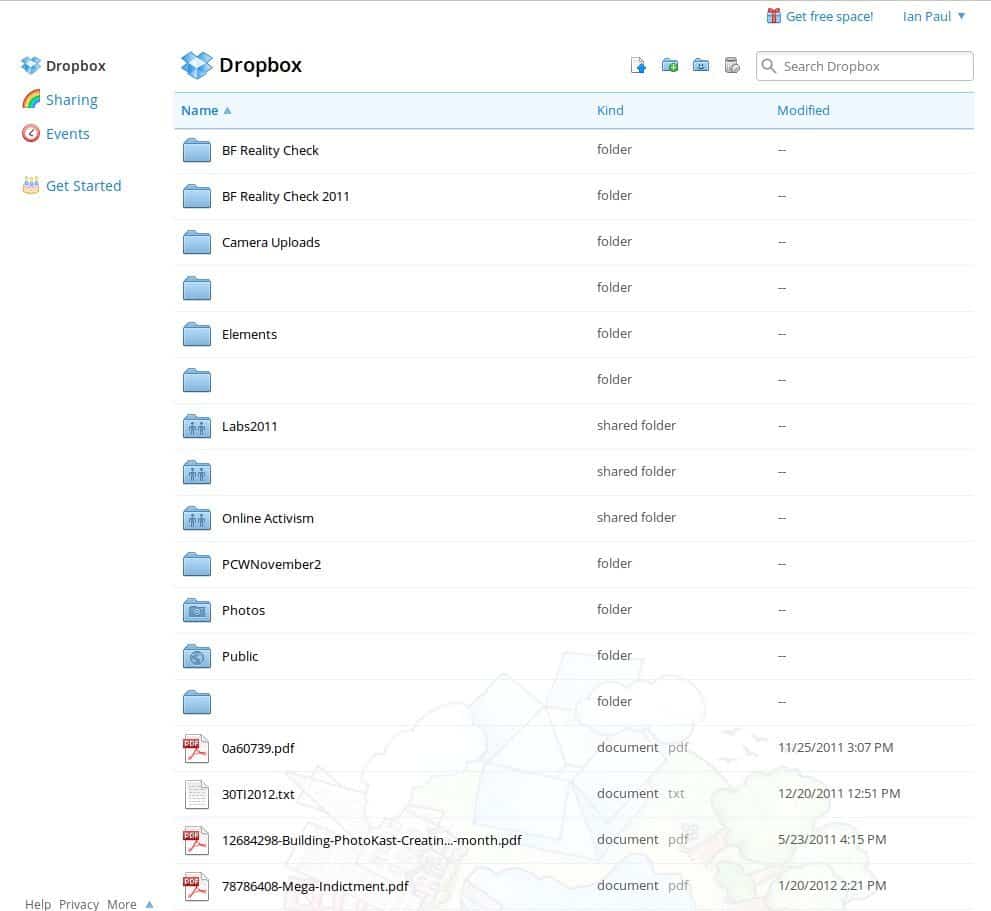Click the 'shared folder' kind for Labs2011

(636, 425)
